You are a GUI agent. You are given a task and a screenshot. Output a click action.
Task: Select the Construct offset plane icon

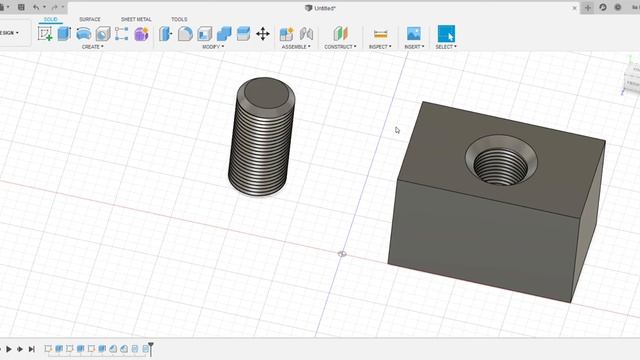point(340,34)
